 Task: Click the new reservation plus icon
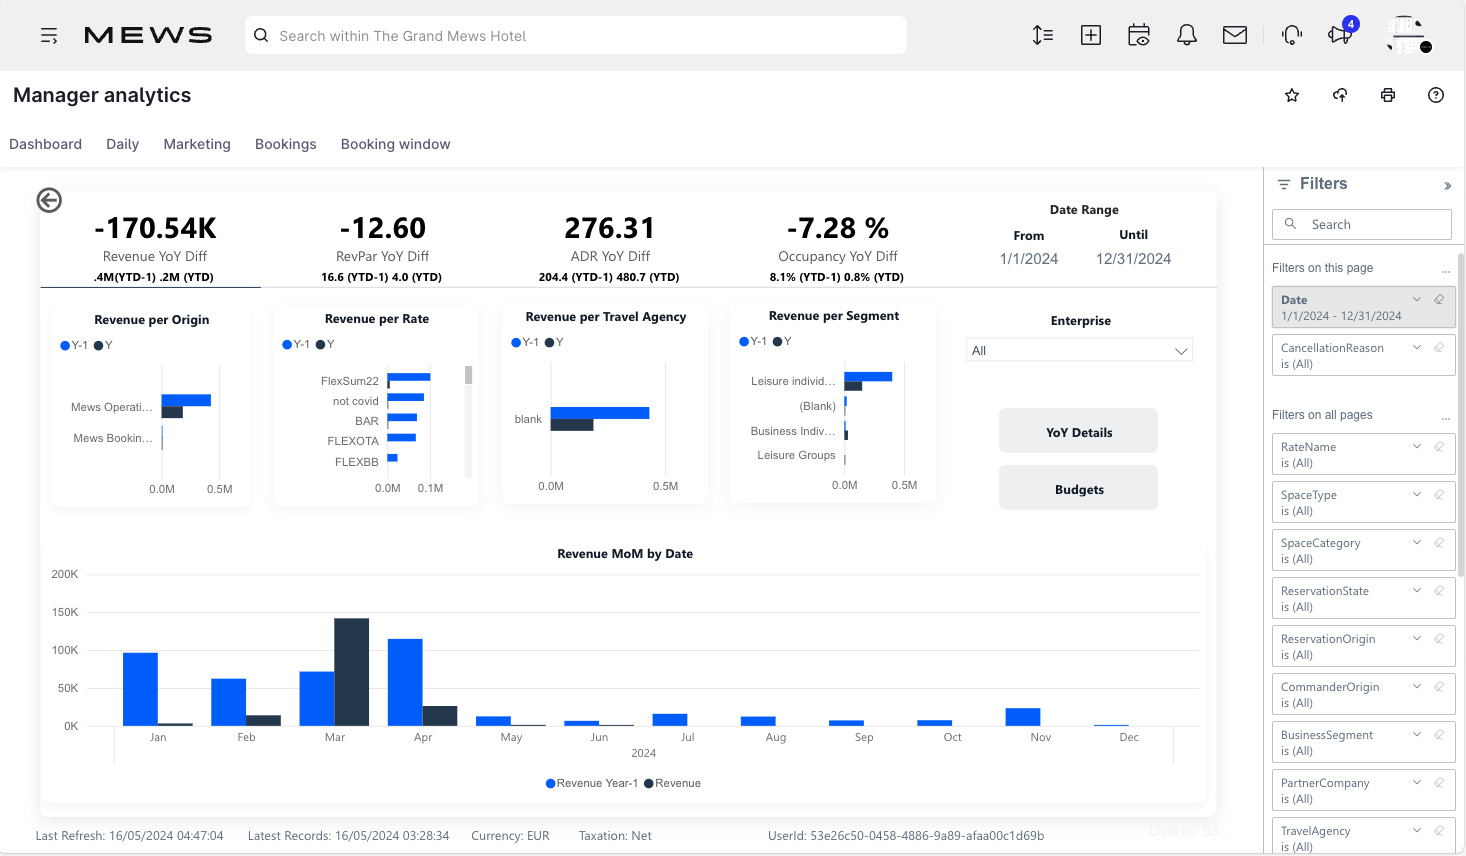click(1091, 35)
